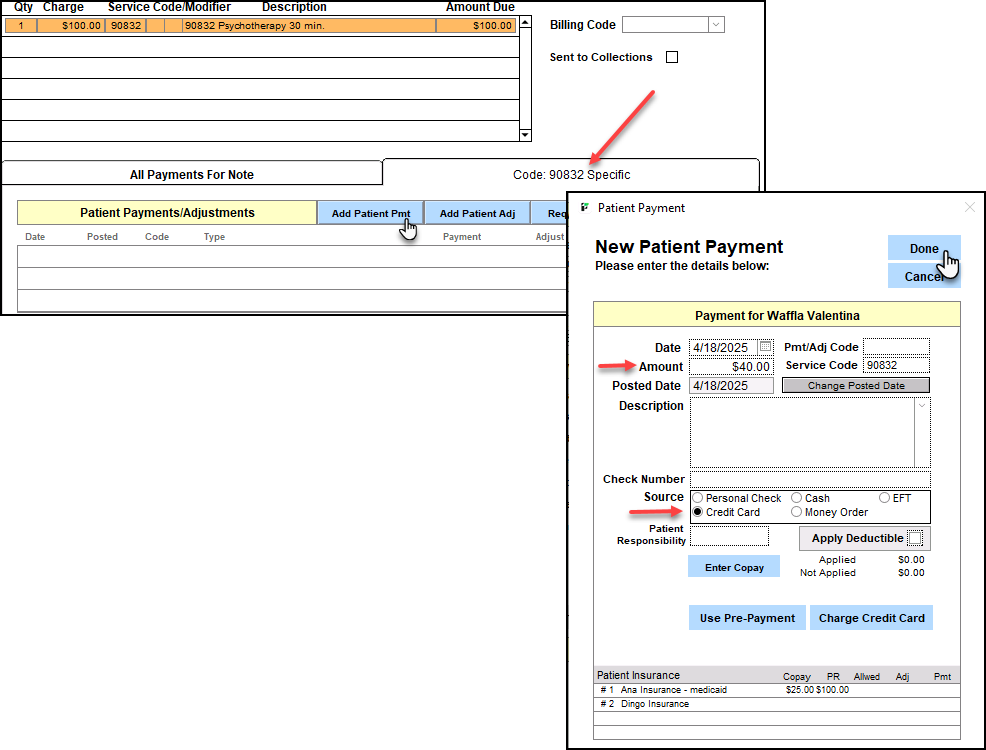Image resolution: width=986 pixels, height=750 pixels.
Task: Select Personal Check as payment source
Action: pyautogui.click(x=698, y=498)
